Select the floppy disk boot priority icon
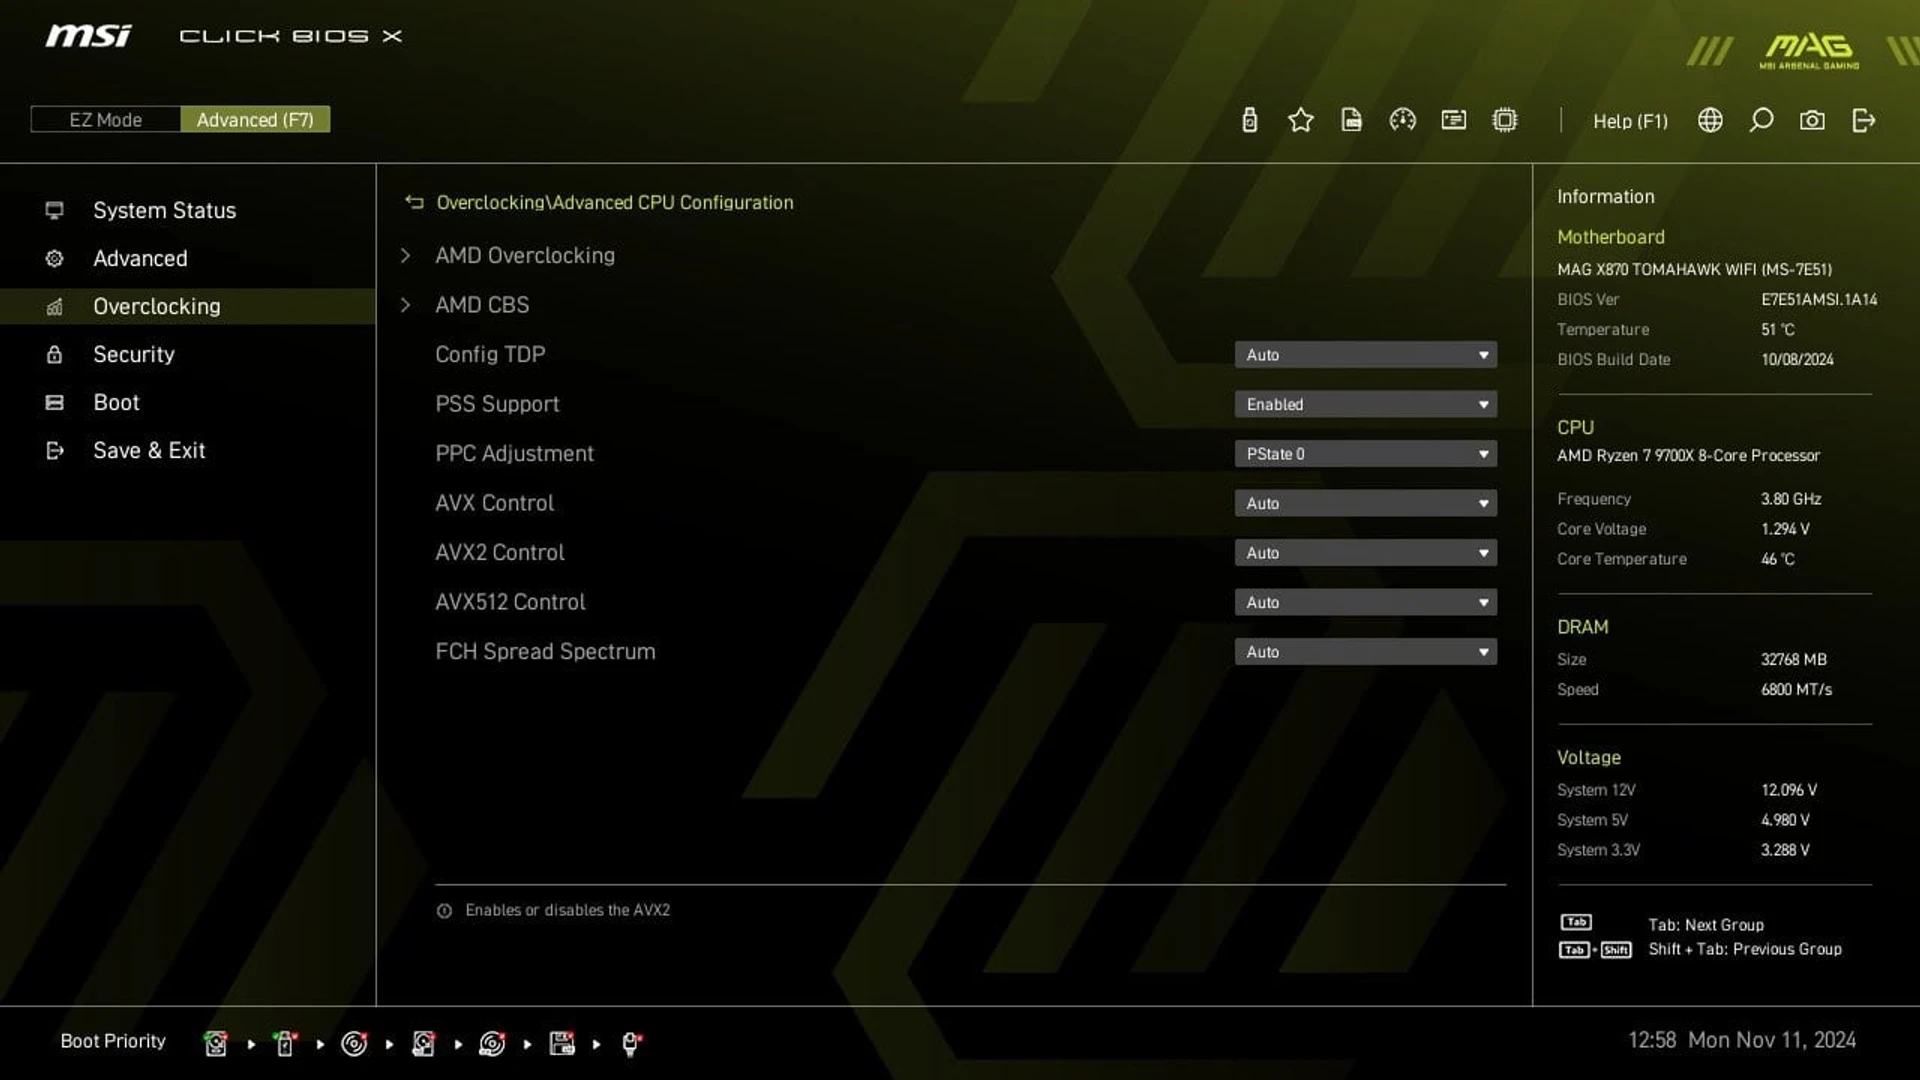 562,1043
